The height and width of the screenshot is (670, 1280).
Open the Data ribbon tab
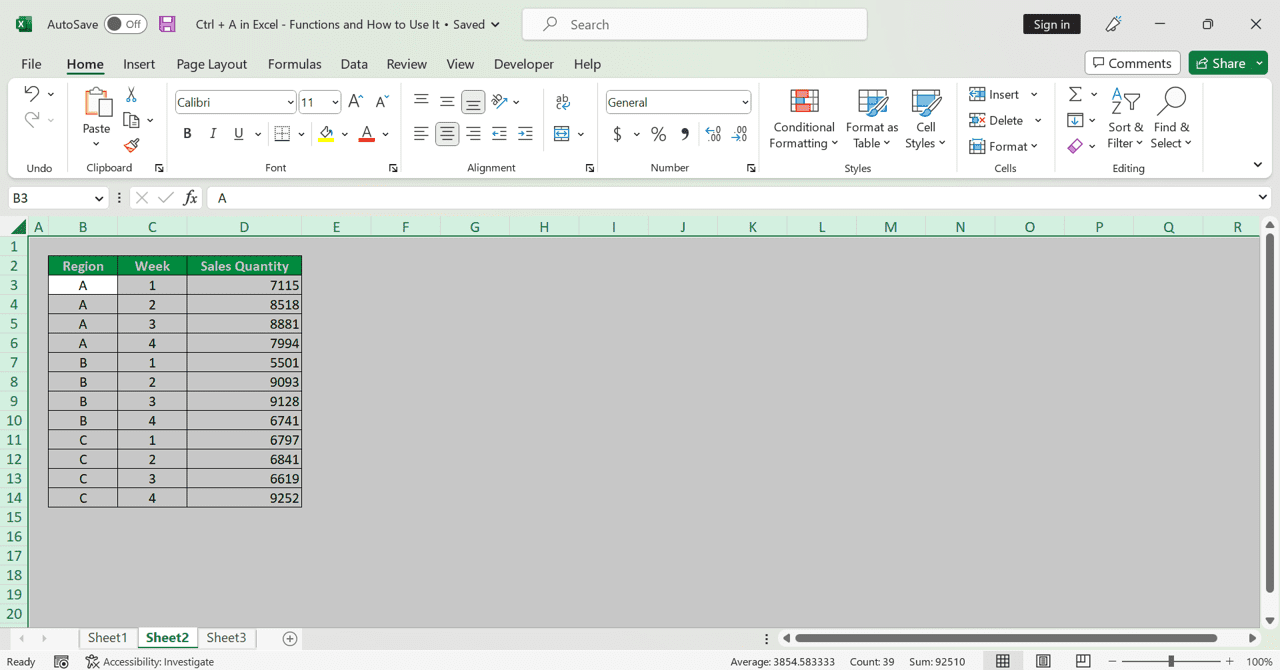tap(354, 64)
